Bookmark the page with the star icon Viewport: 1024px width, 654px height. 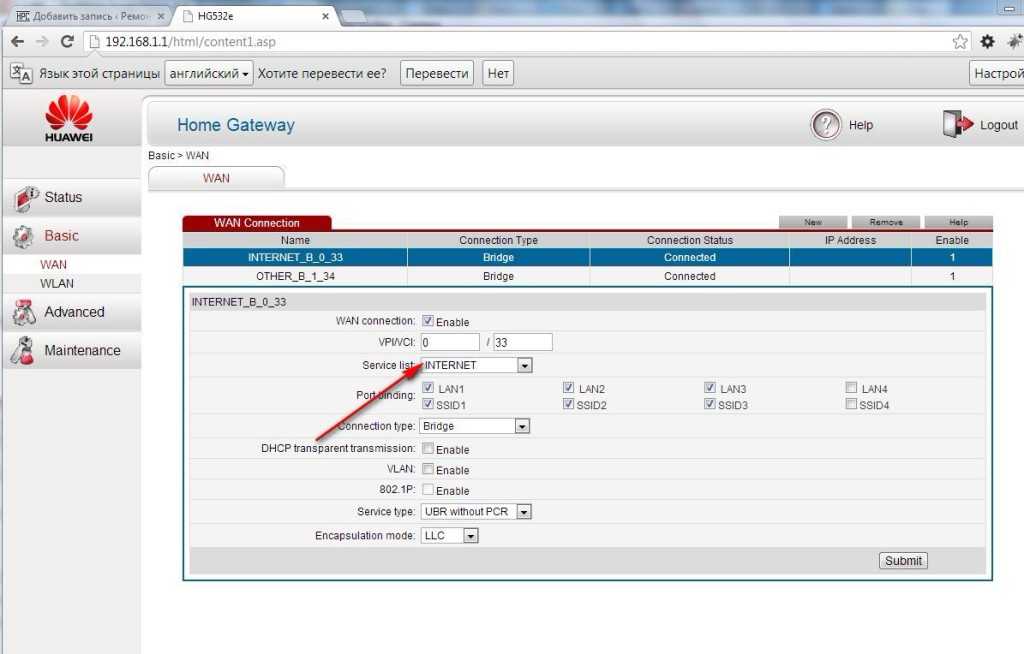point(959,42)
